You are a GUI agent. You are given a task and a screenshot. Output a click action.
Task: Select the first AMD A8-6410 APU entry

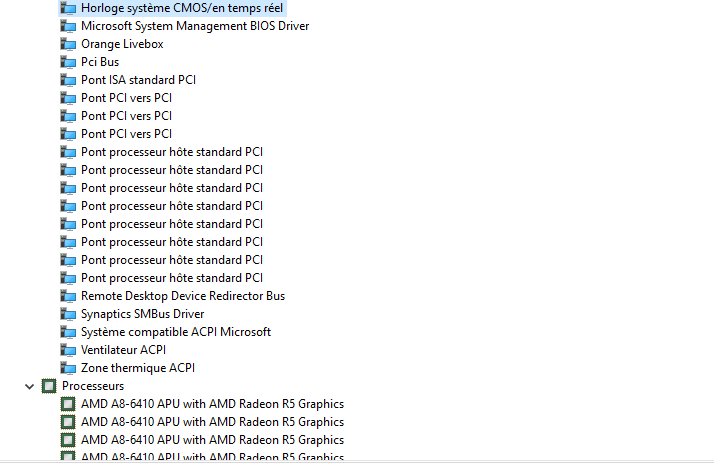tap(212, 404)
